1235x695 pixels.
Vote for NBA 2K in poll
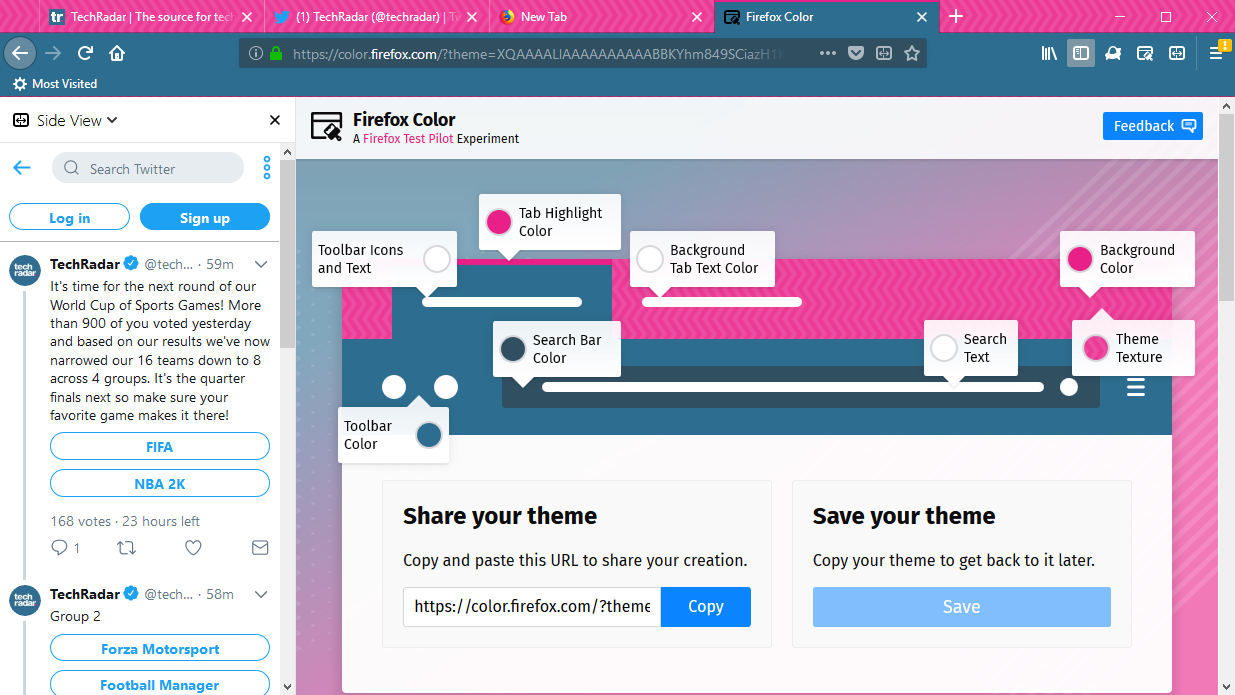pos(160,483)
